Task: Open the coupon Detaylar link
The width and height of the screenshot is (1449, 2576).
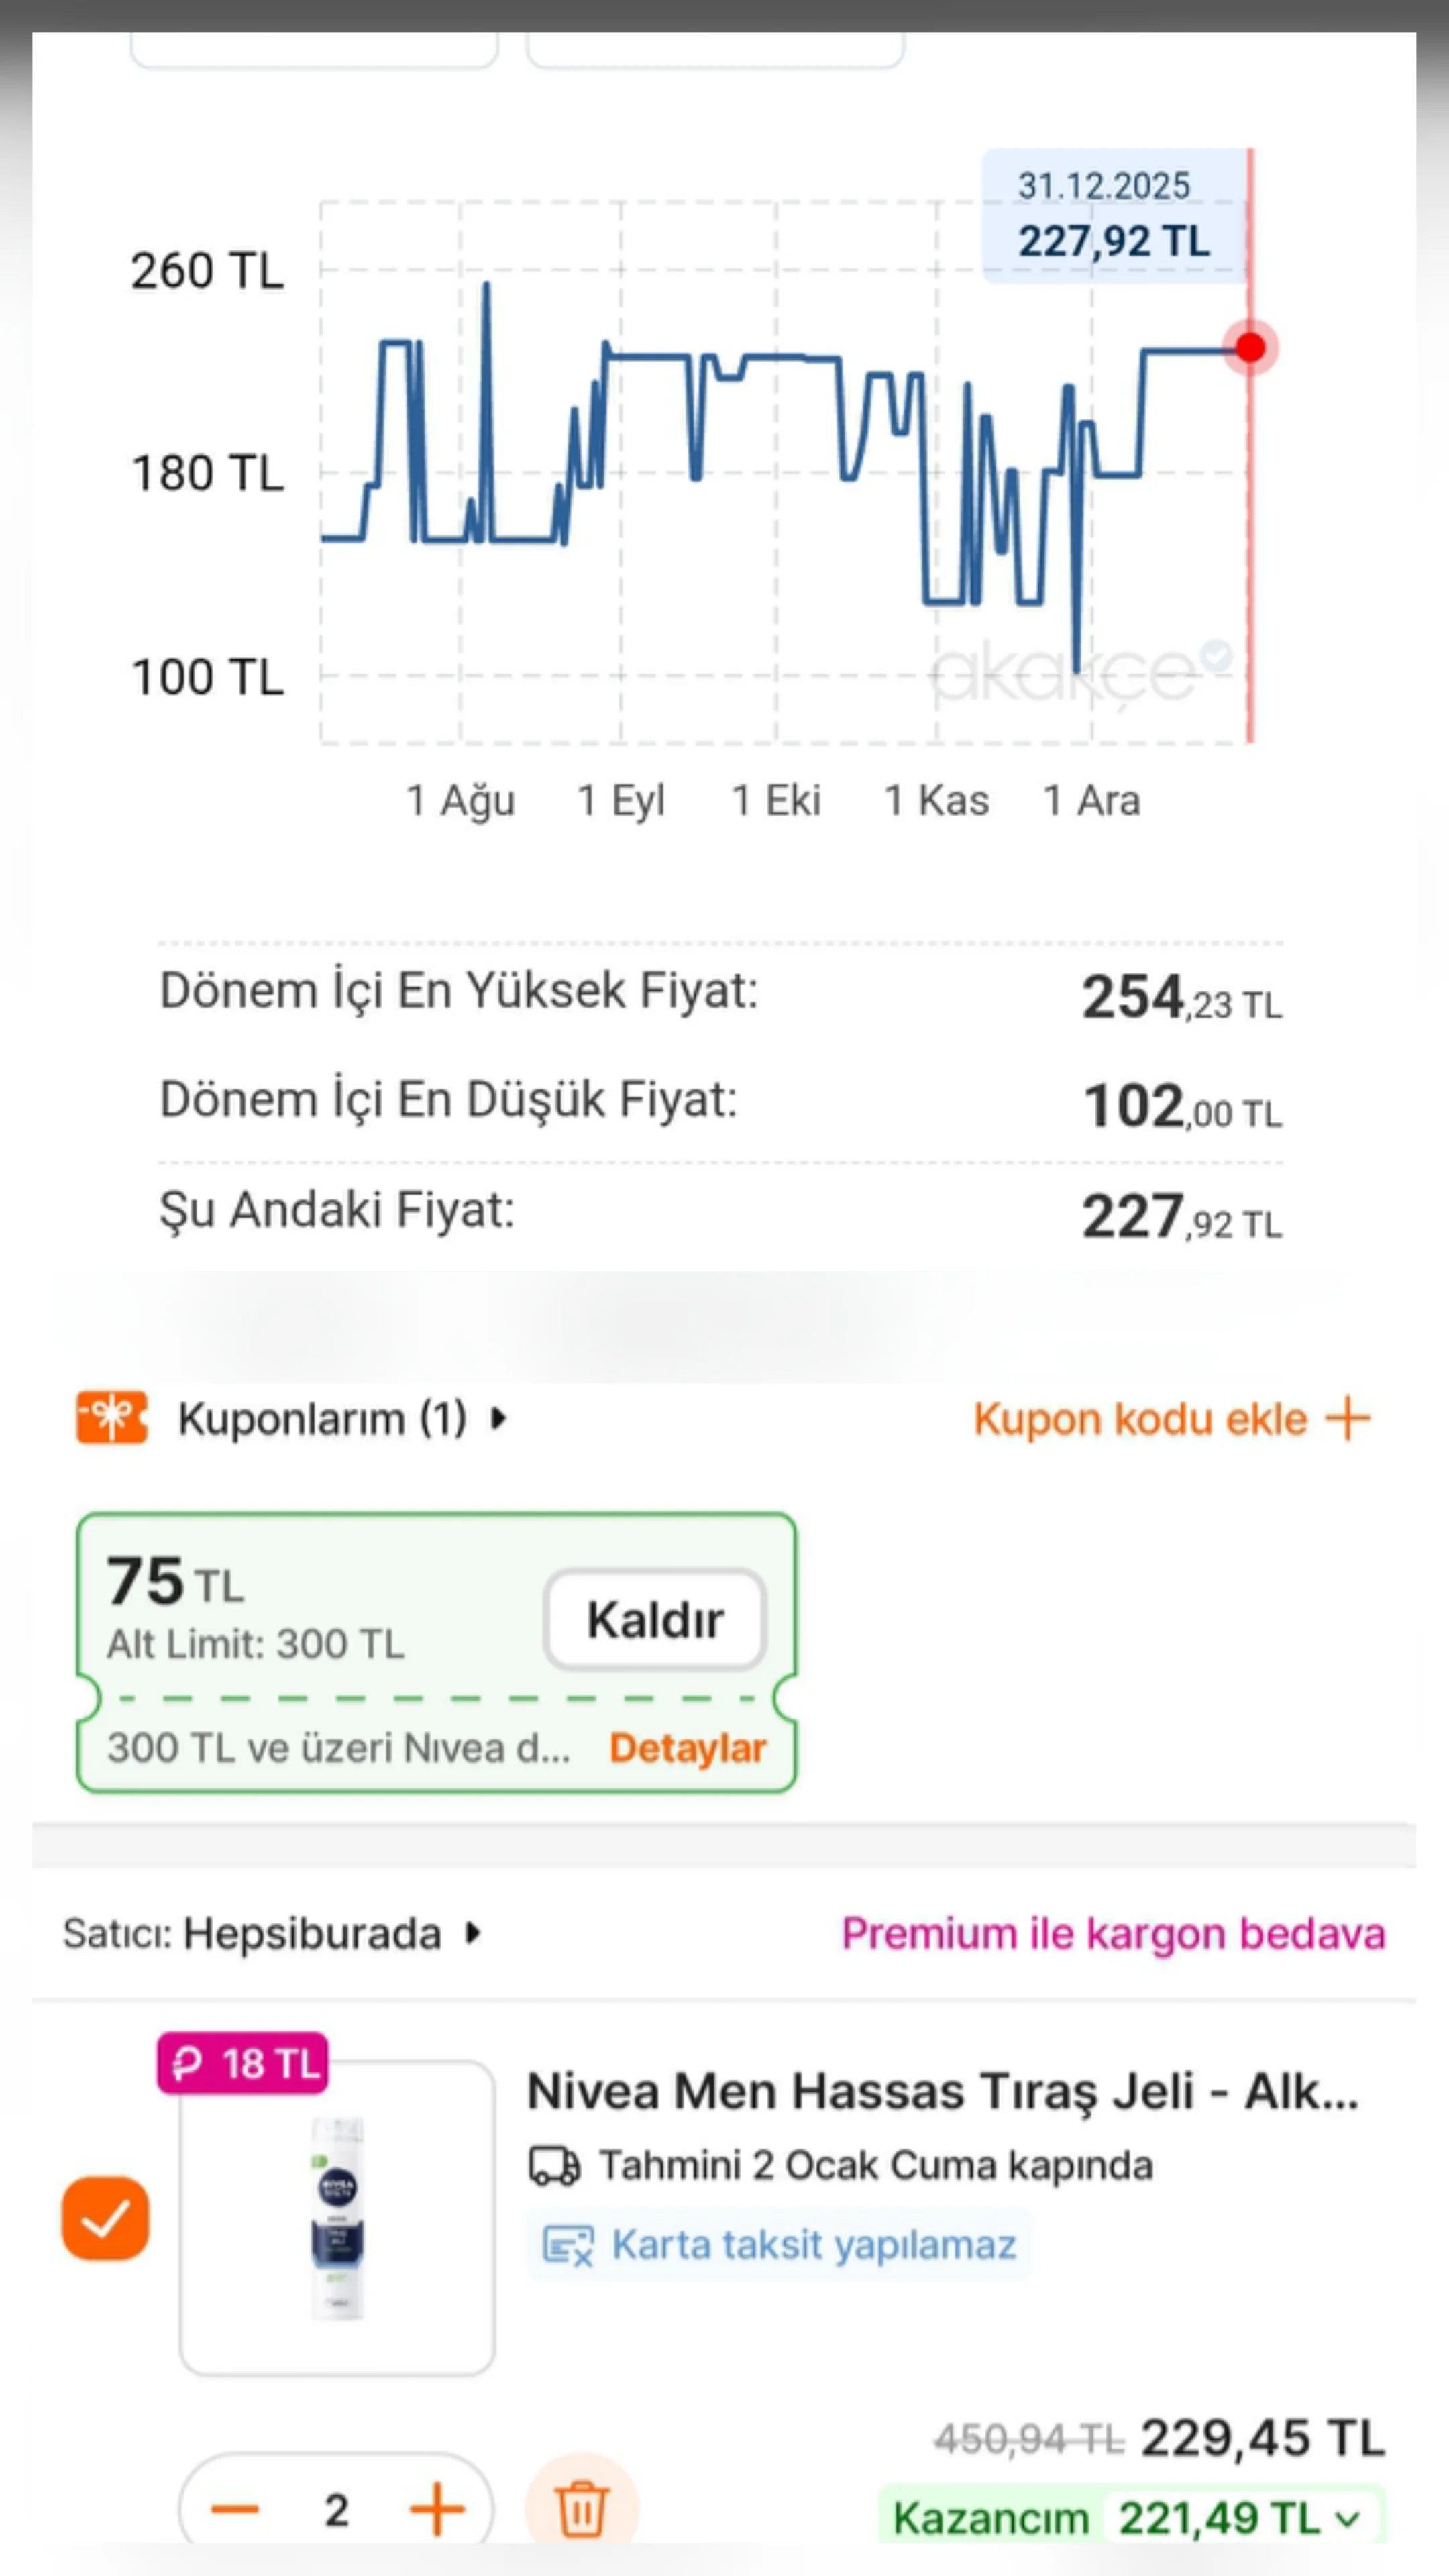Action: (688, 1748)
